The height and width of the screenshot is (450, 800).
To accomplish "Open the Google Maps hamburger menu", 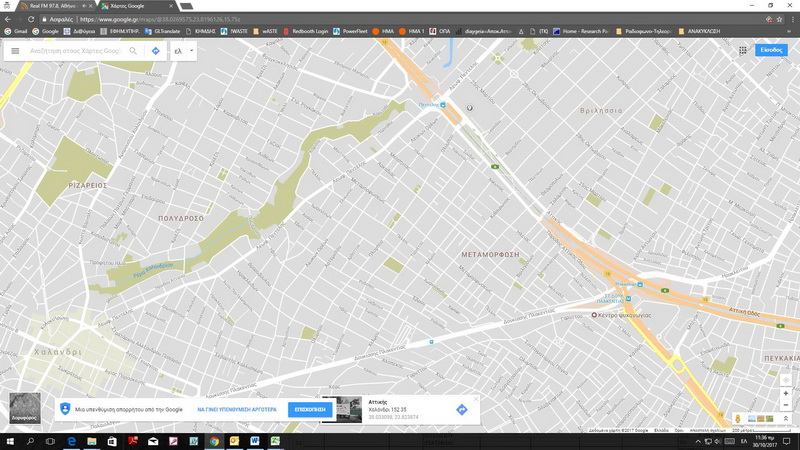I will [15, 51].
